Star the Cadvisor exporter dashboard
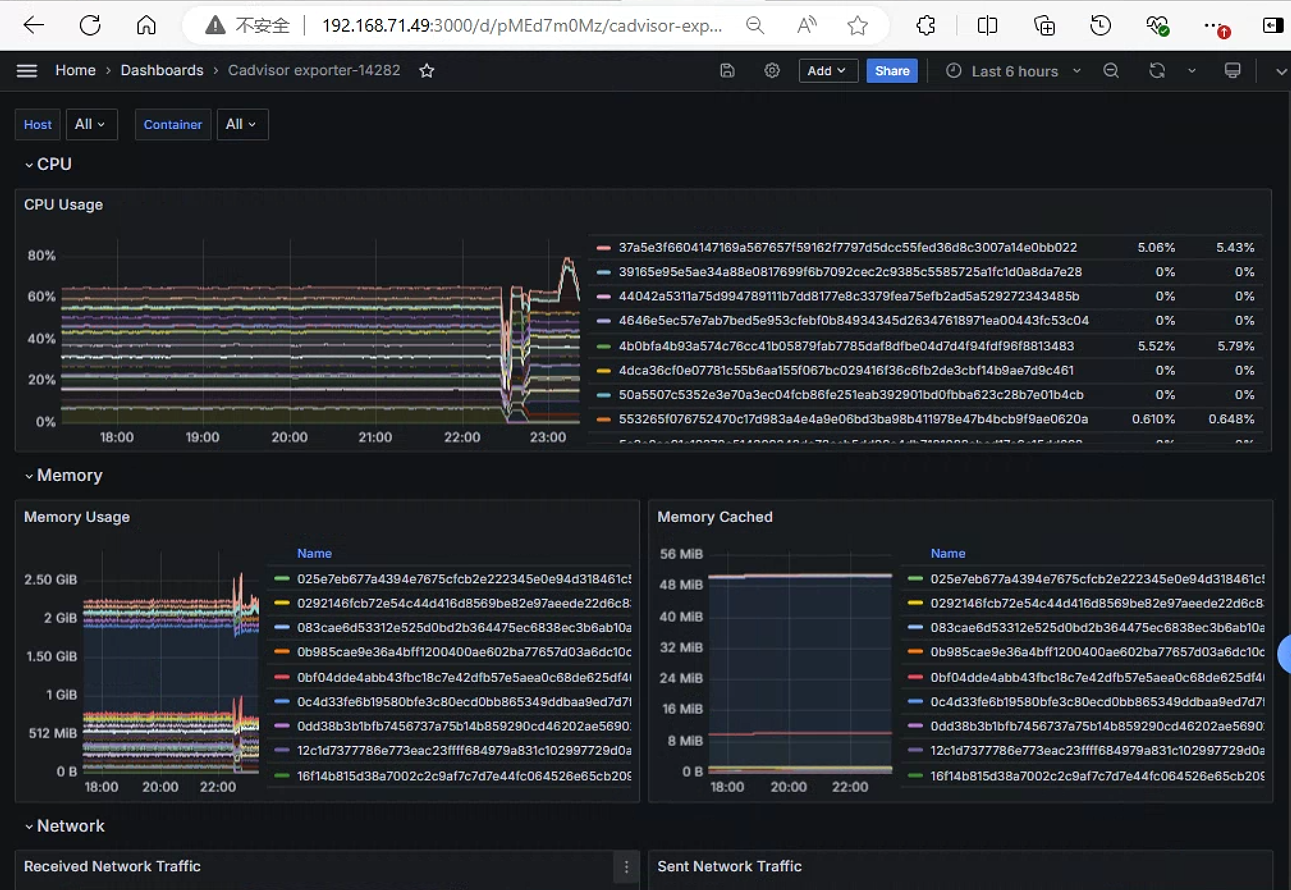Viewport: 1291px width, 890px height. coord(427,71)
